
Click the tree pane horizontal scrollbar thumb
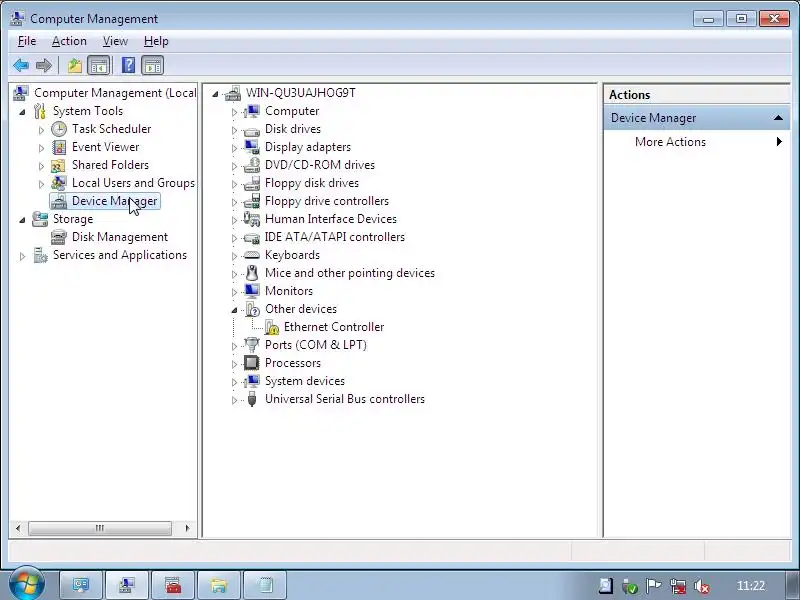100,528
